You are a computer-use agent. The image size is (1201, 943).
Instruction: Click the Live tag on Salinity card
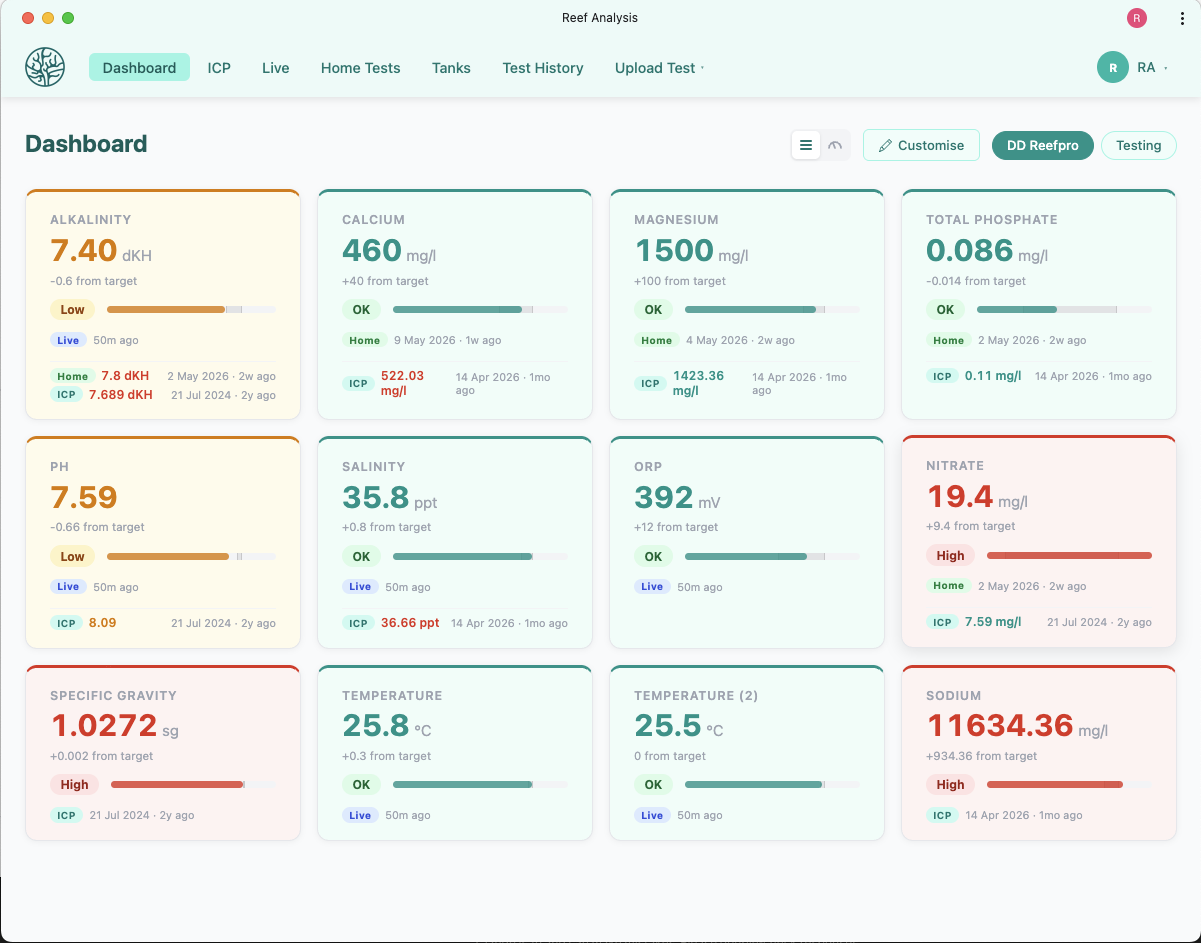tap(360, 587)
